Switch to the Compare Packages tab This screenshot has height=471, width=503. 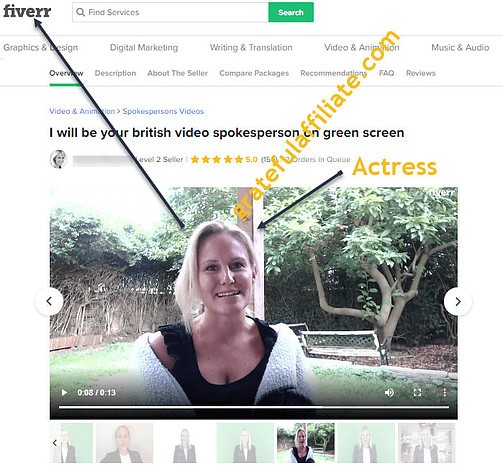254,73
